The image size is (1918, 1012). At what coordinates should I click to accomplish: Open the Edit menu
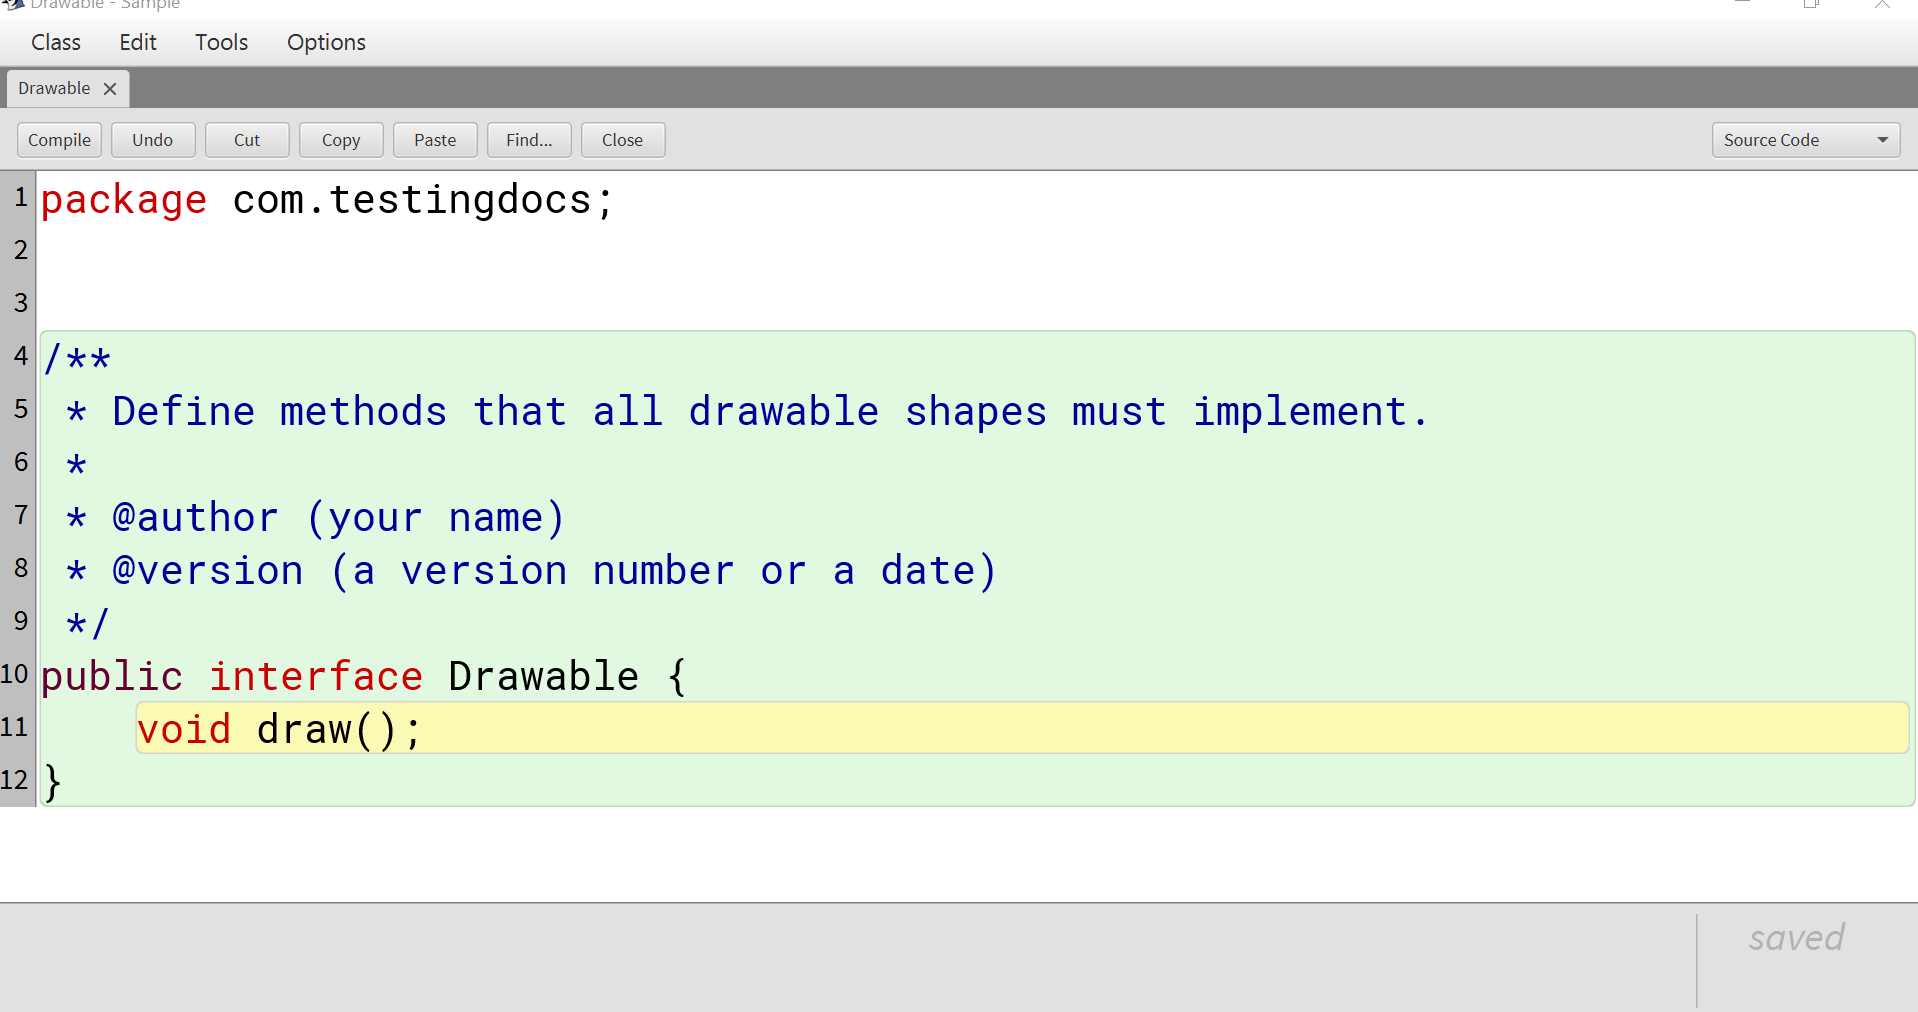point(137,42)
